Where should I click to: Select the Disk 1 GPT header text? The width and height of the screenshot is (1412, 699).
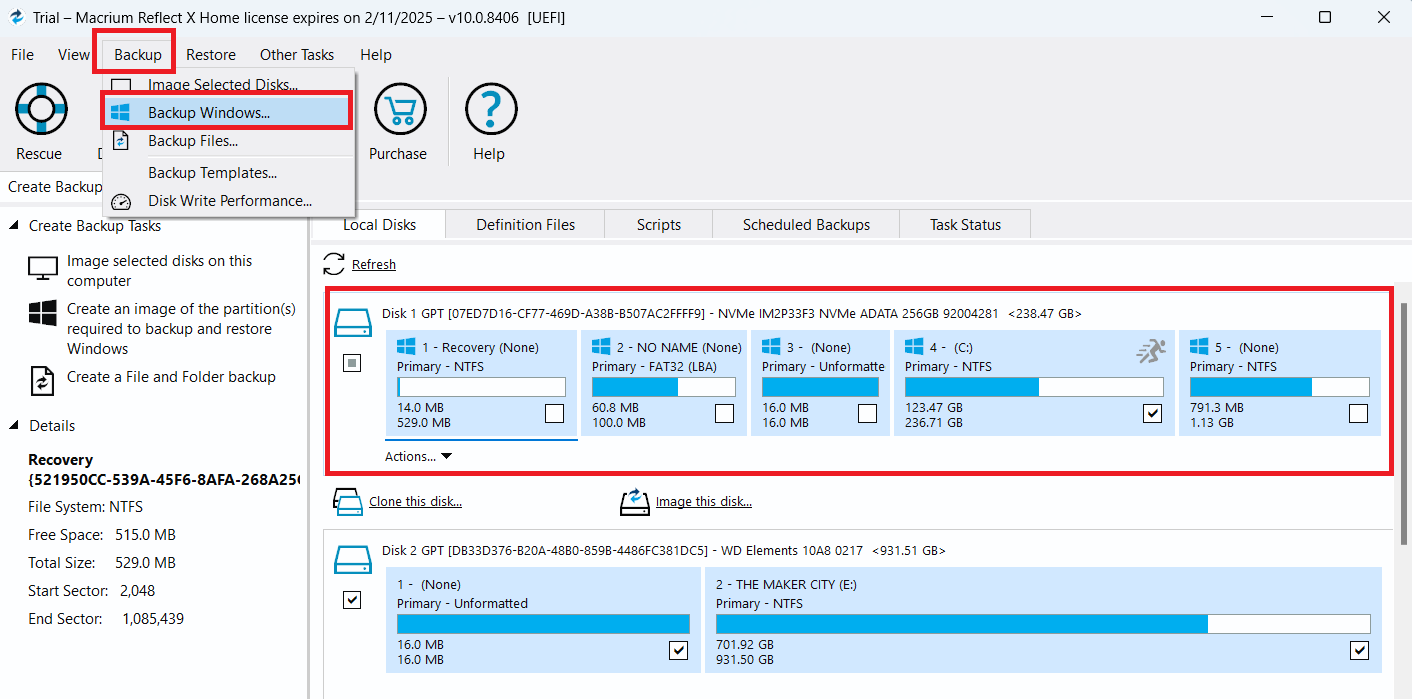(732, 314)
